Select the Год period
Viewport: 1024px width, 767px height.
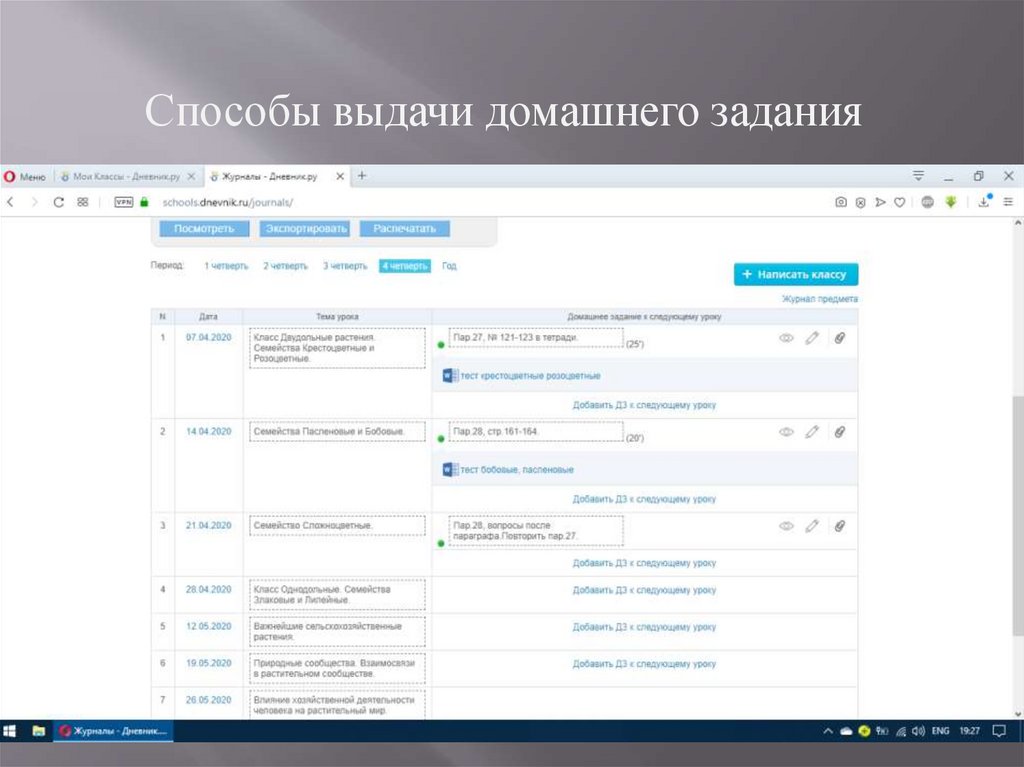[x=449, y=266]
